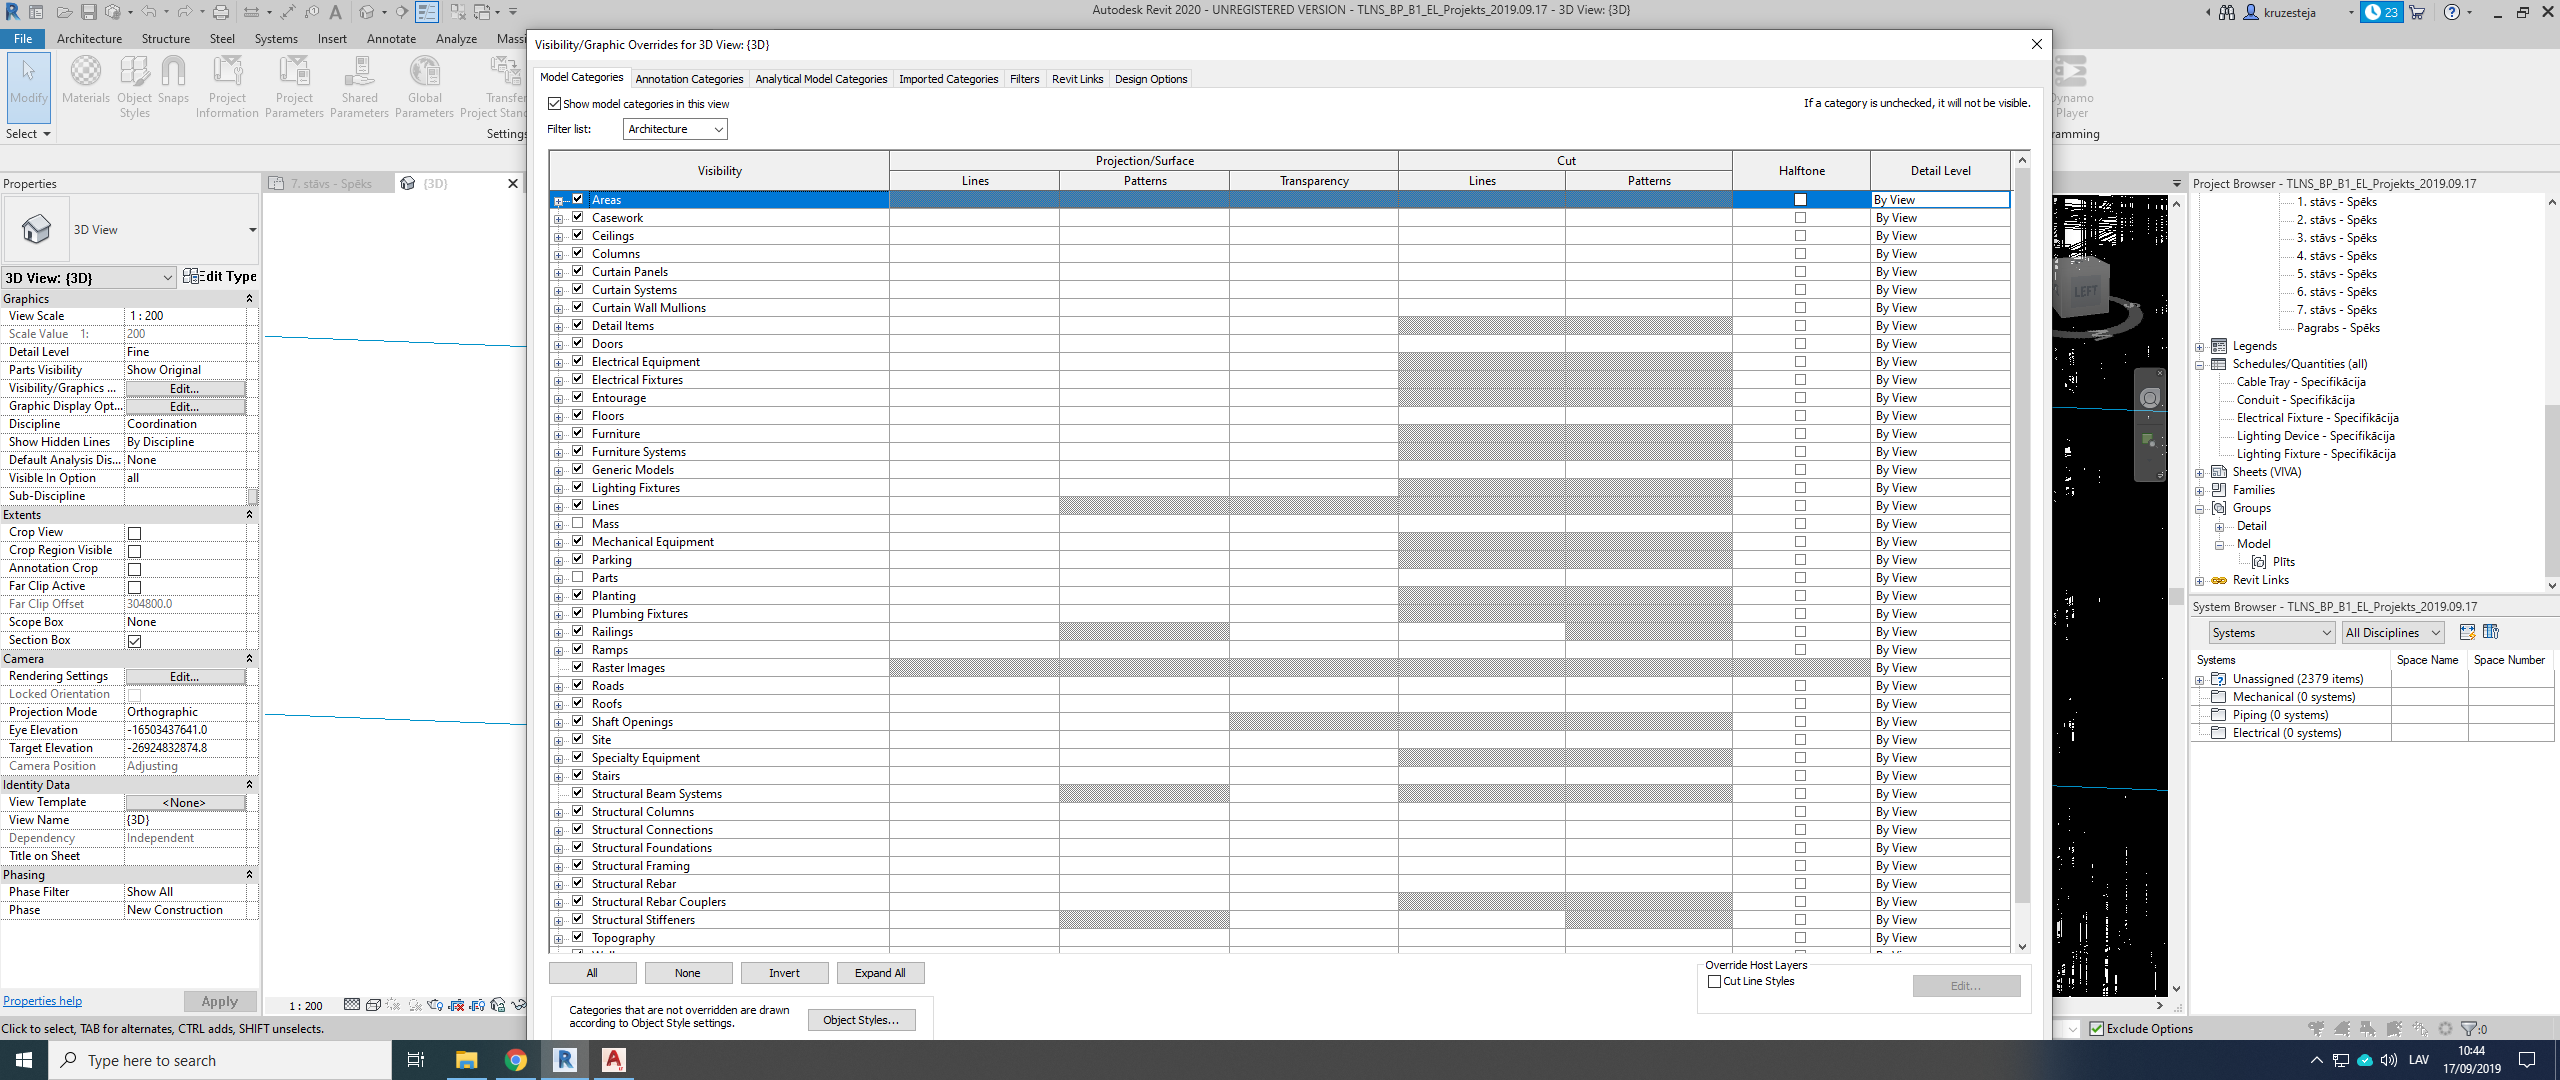2560x1080 pixels.
Task: Open the Revit Links tab
Action: click(x=1077, y=79)
